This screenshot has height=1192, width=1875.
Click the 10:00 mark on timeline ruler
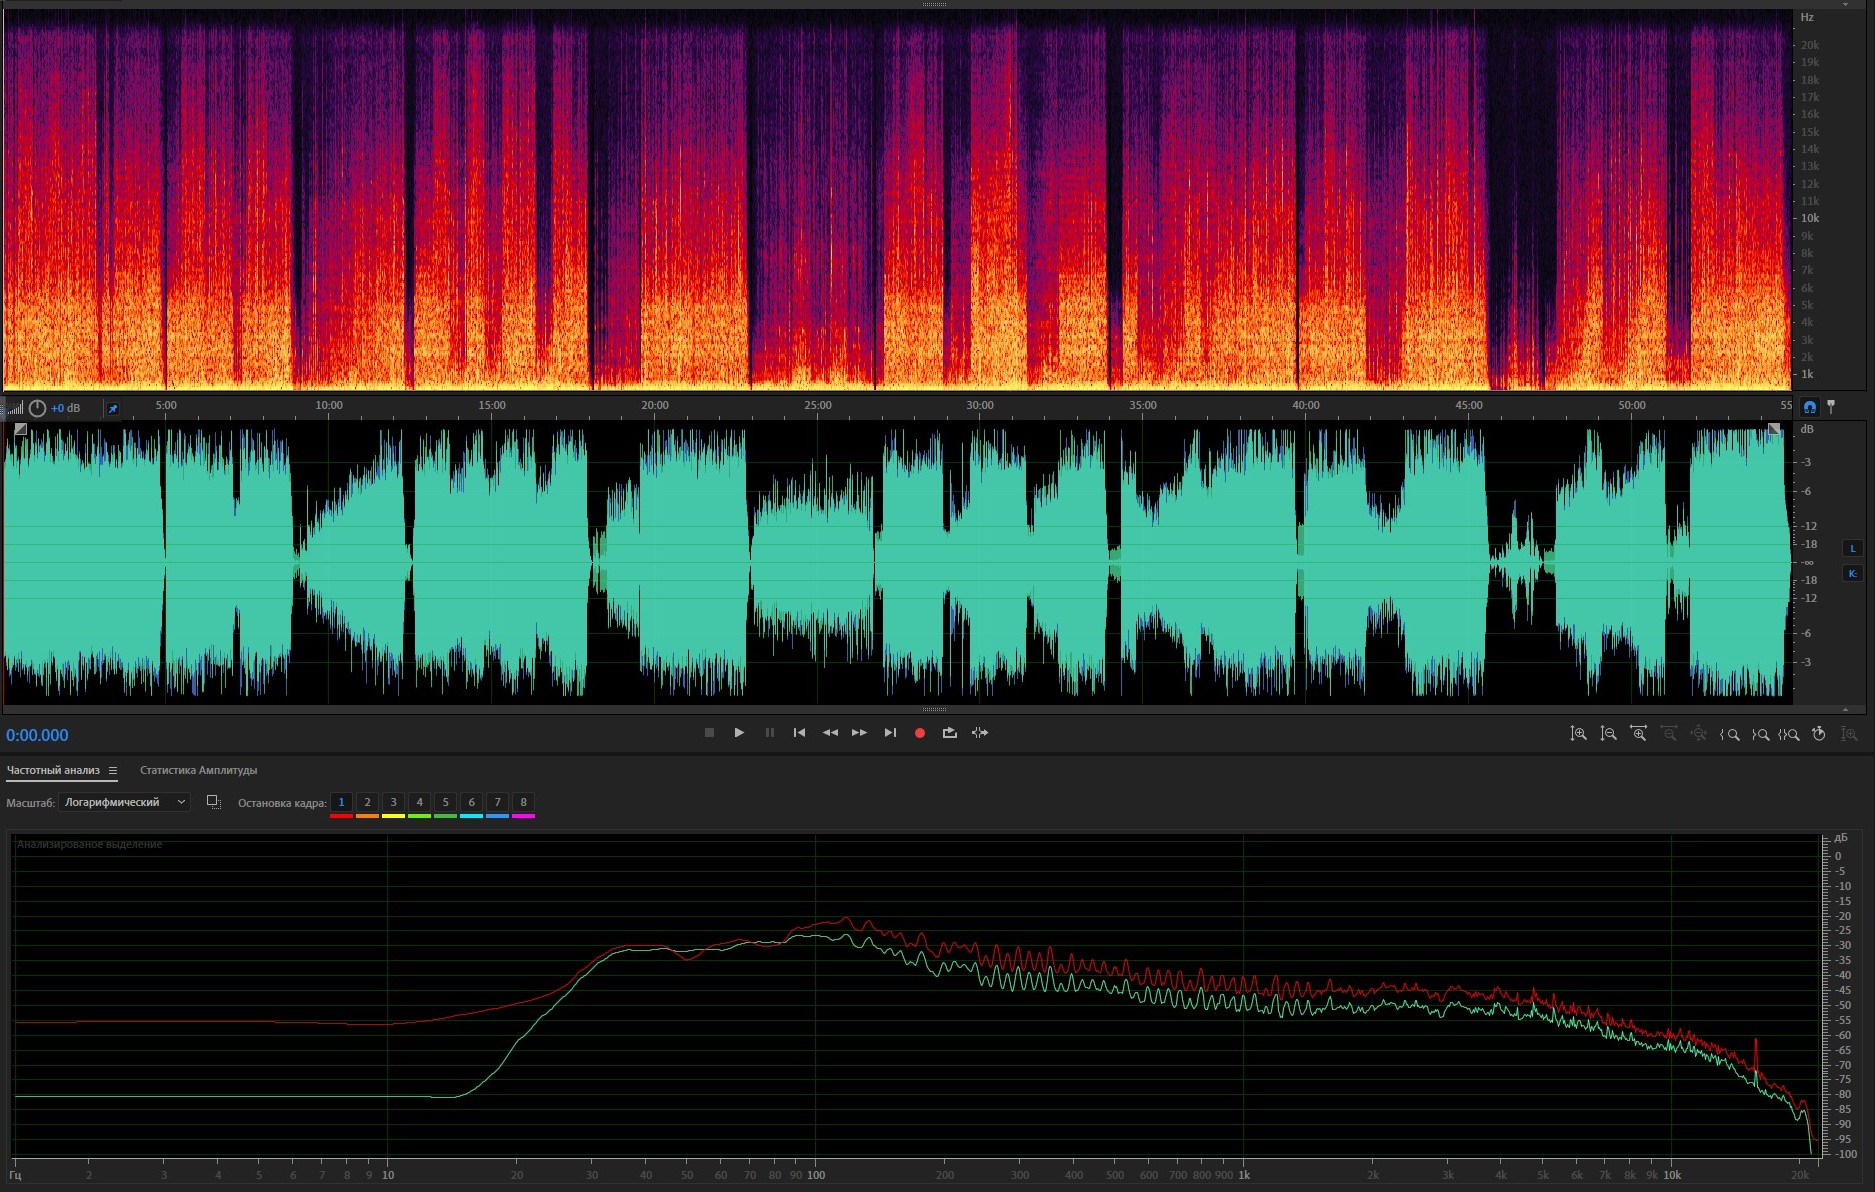pos(329,405)
